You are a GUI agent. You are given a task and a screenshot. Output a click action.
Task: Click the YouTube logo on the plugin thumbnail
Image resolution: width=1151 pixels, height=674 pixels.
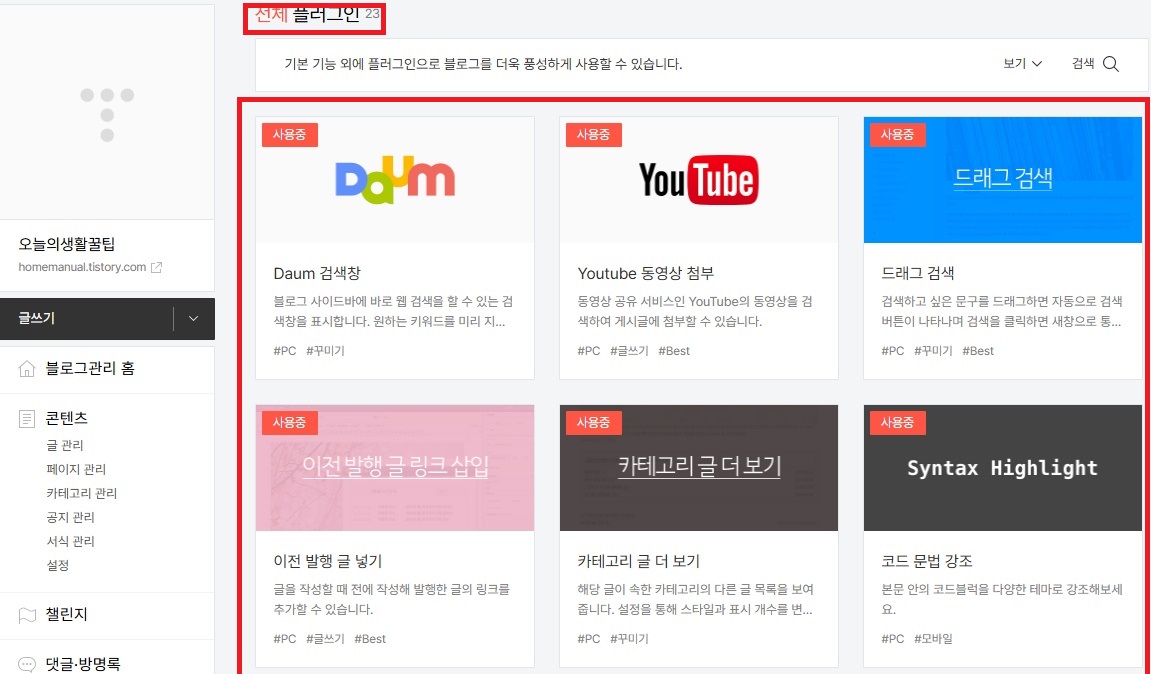[698, 180]
